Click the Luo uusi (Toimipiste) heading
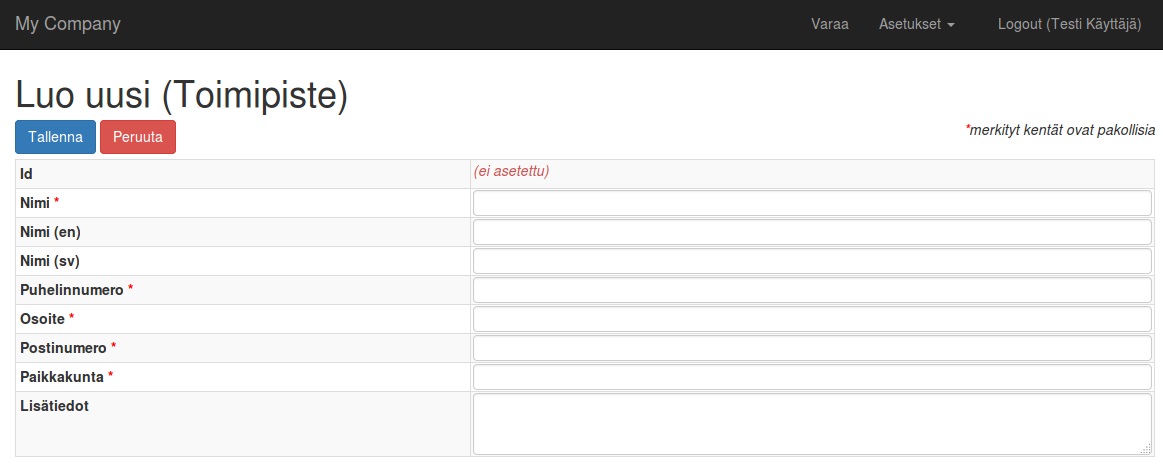 point(182,96)
